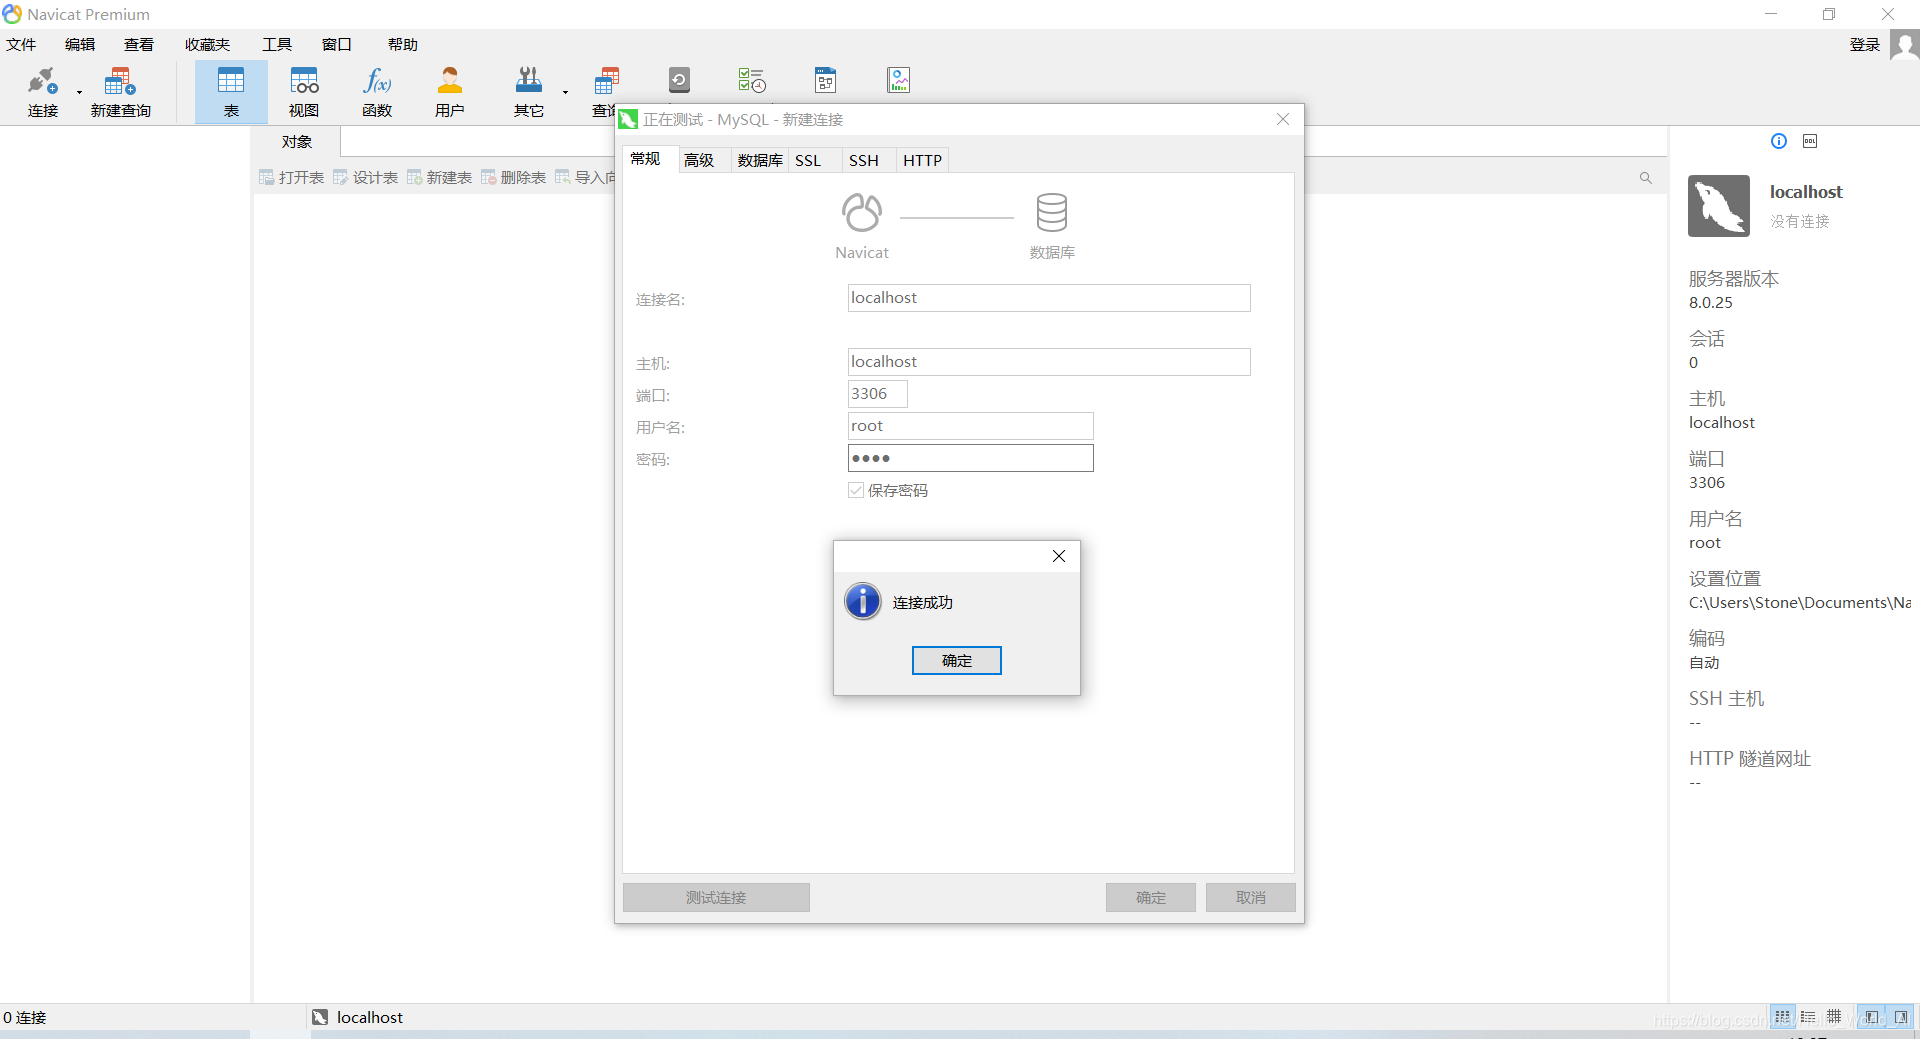The width and height of the screenshot is (1920, 1039).
Task: Click the 连接 (Connection) toolbar icon
Action: [x=42, y=91]
